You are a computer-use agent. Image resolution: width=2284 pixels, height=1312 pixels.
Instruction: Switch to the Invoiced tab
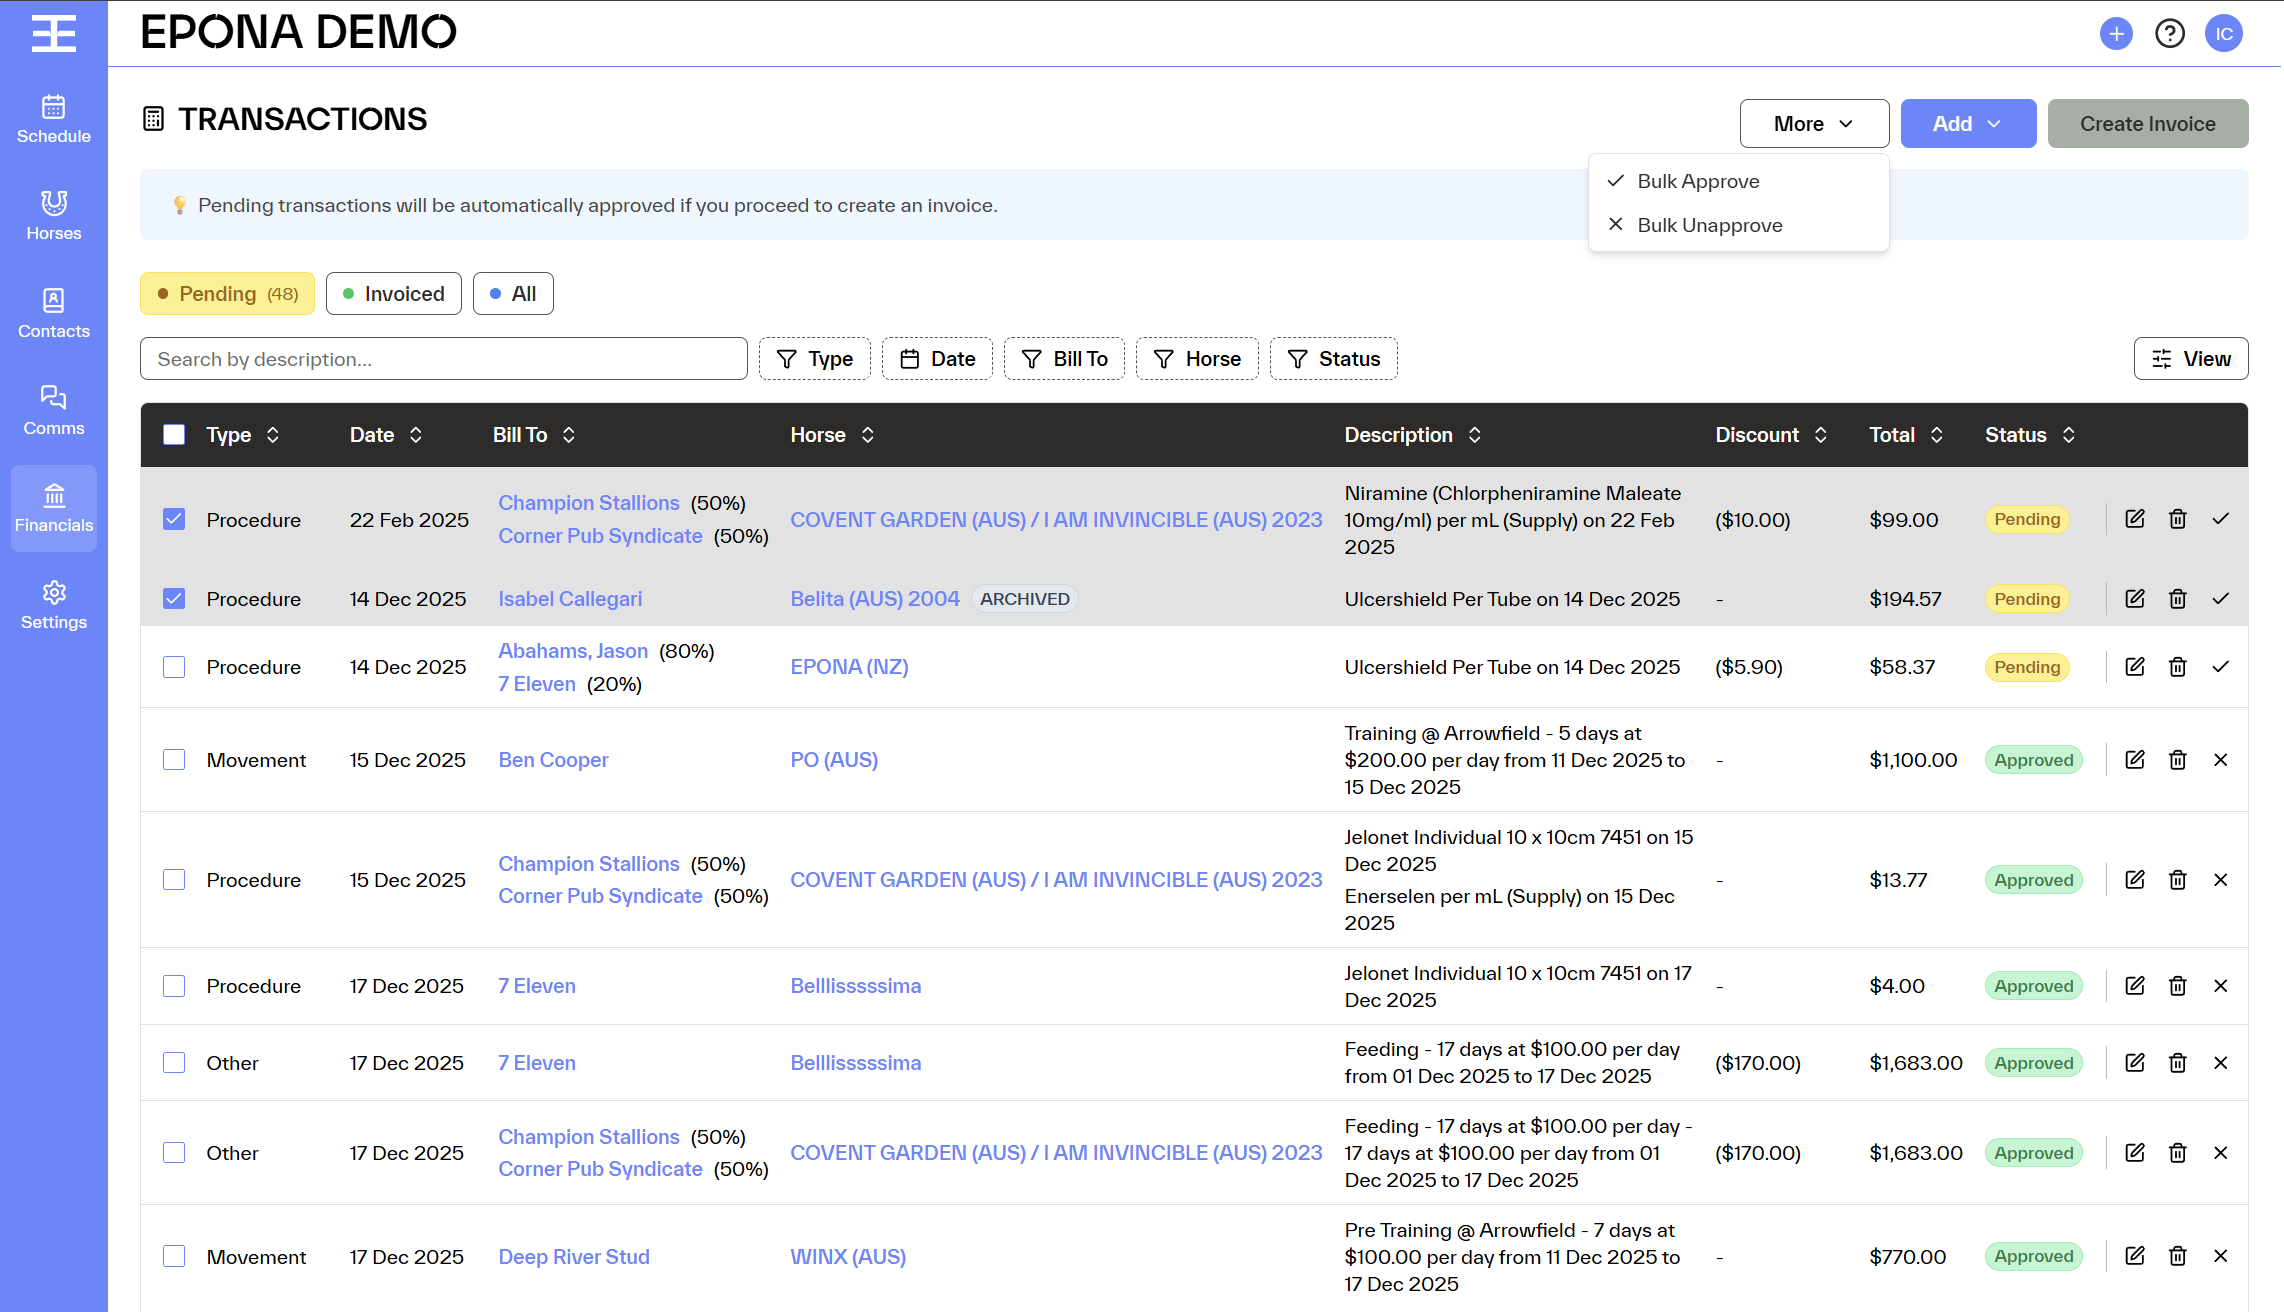point(393,294)
